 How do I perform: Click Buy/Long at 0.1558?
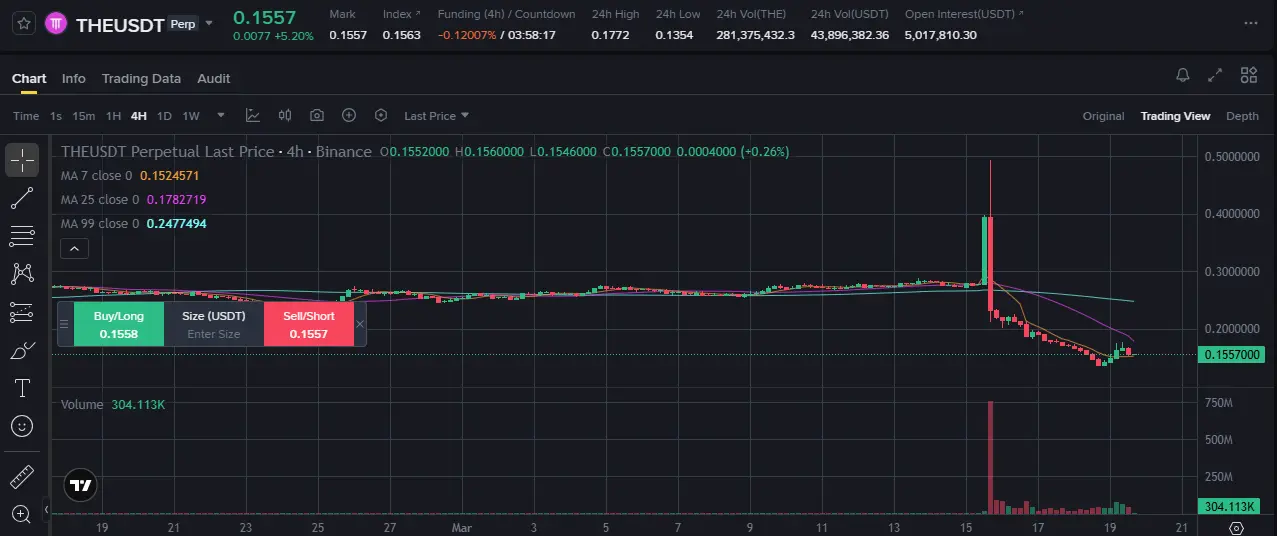tap(119, 324)
